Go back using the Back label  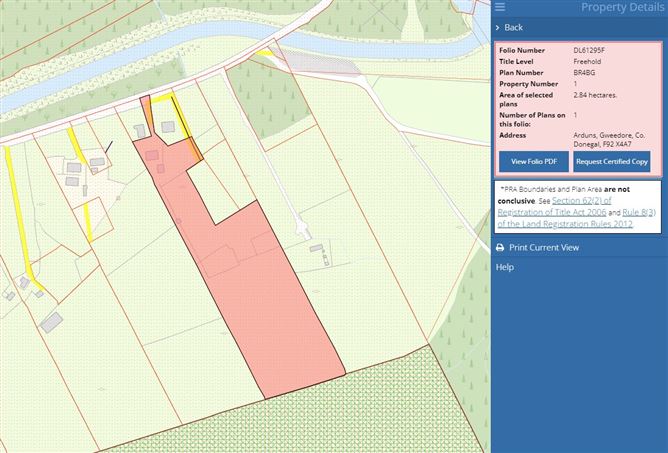pos(514,28)
